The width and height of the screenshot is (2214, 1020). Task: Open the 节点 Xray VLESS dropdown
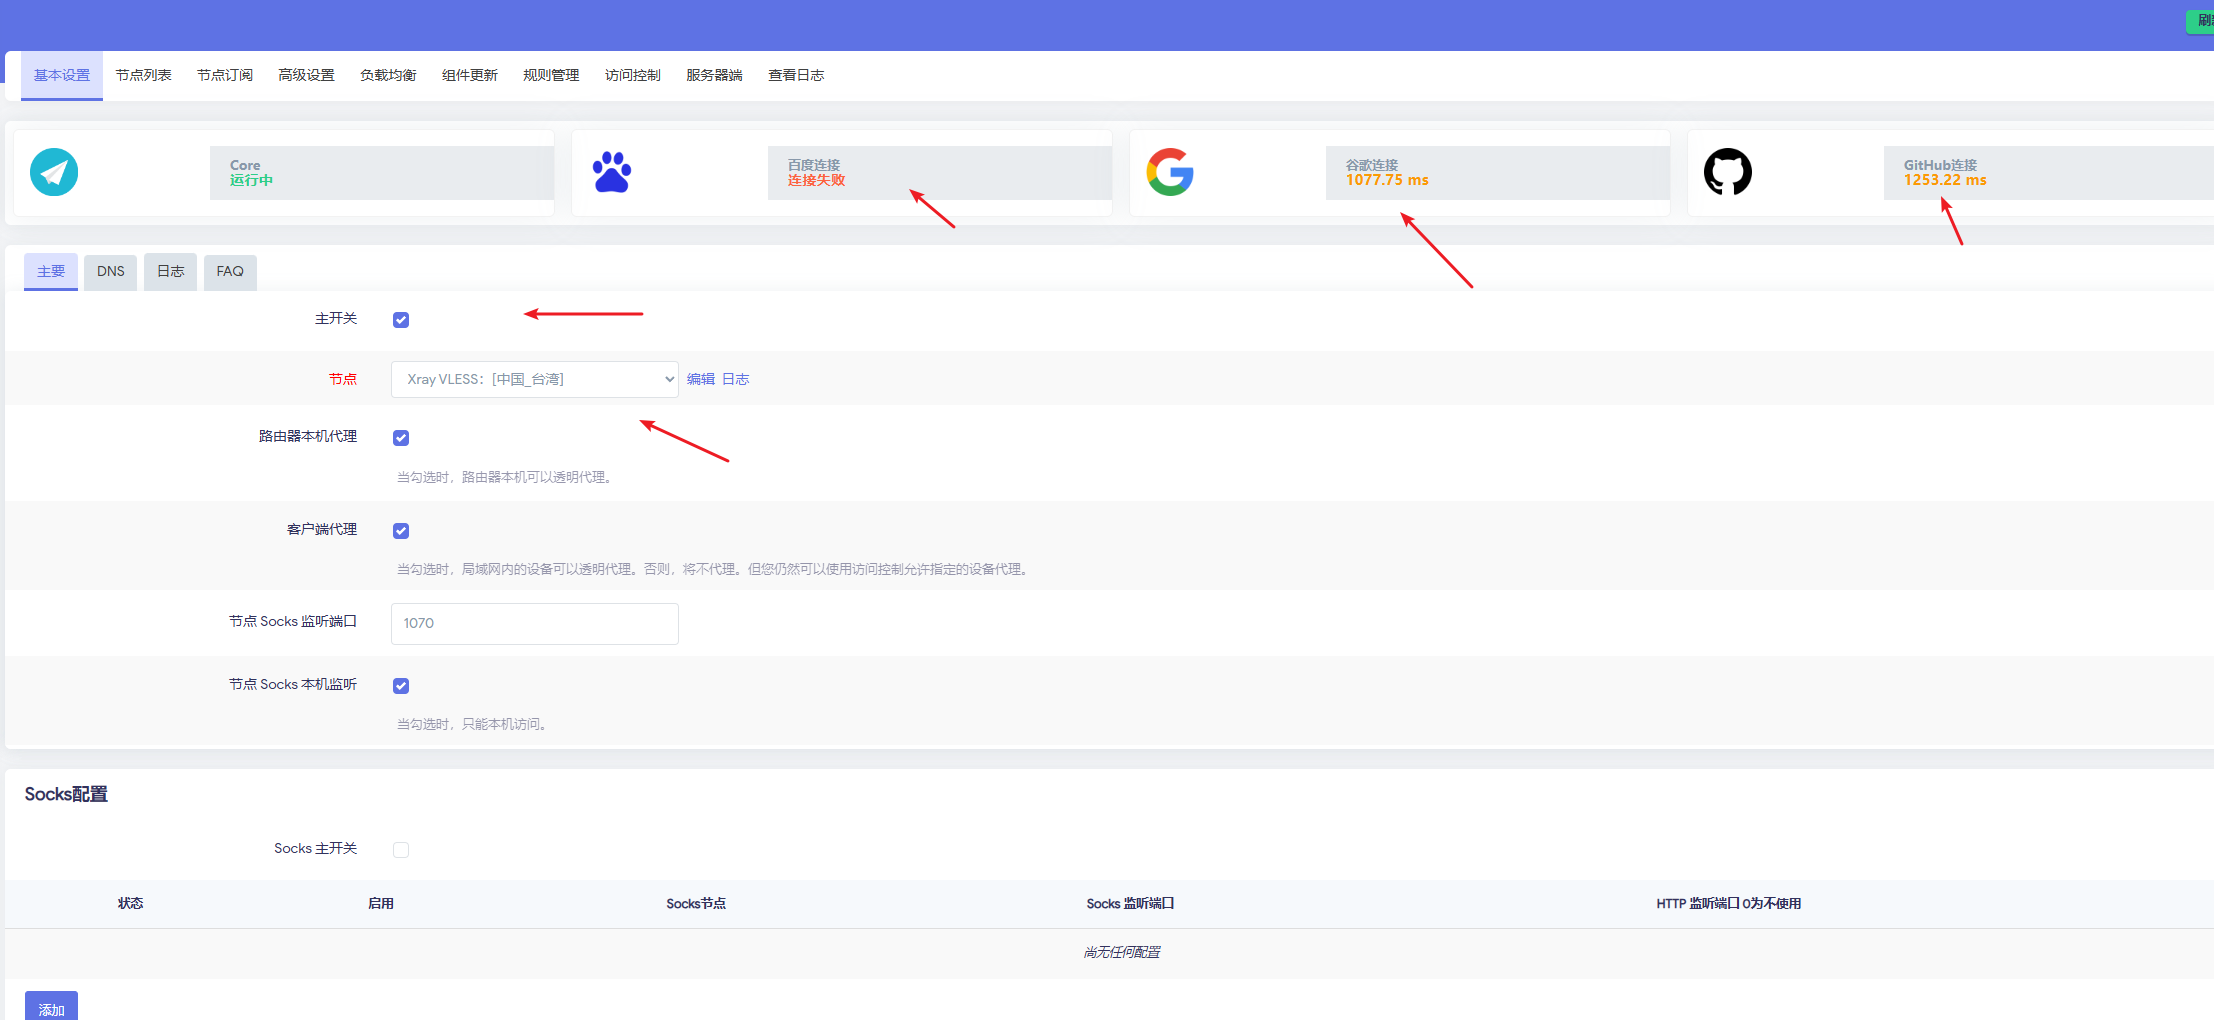coord(535,379)
